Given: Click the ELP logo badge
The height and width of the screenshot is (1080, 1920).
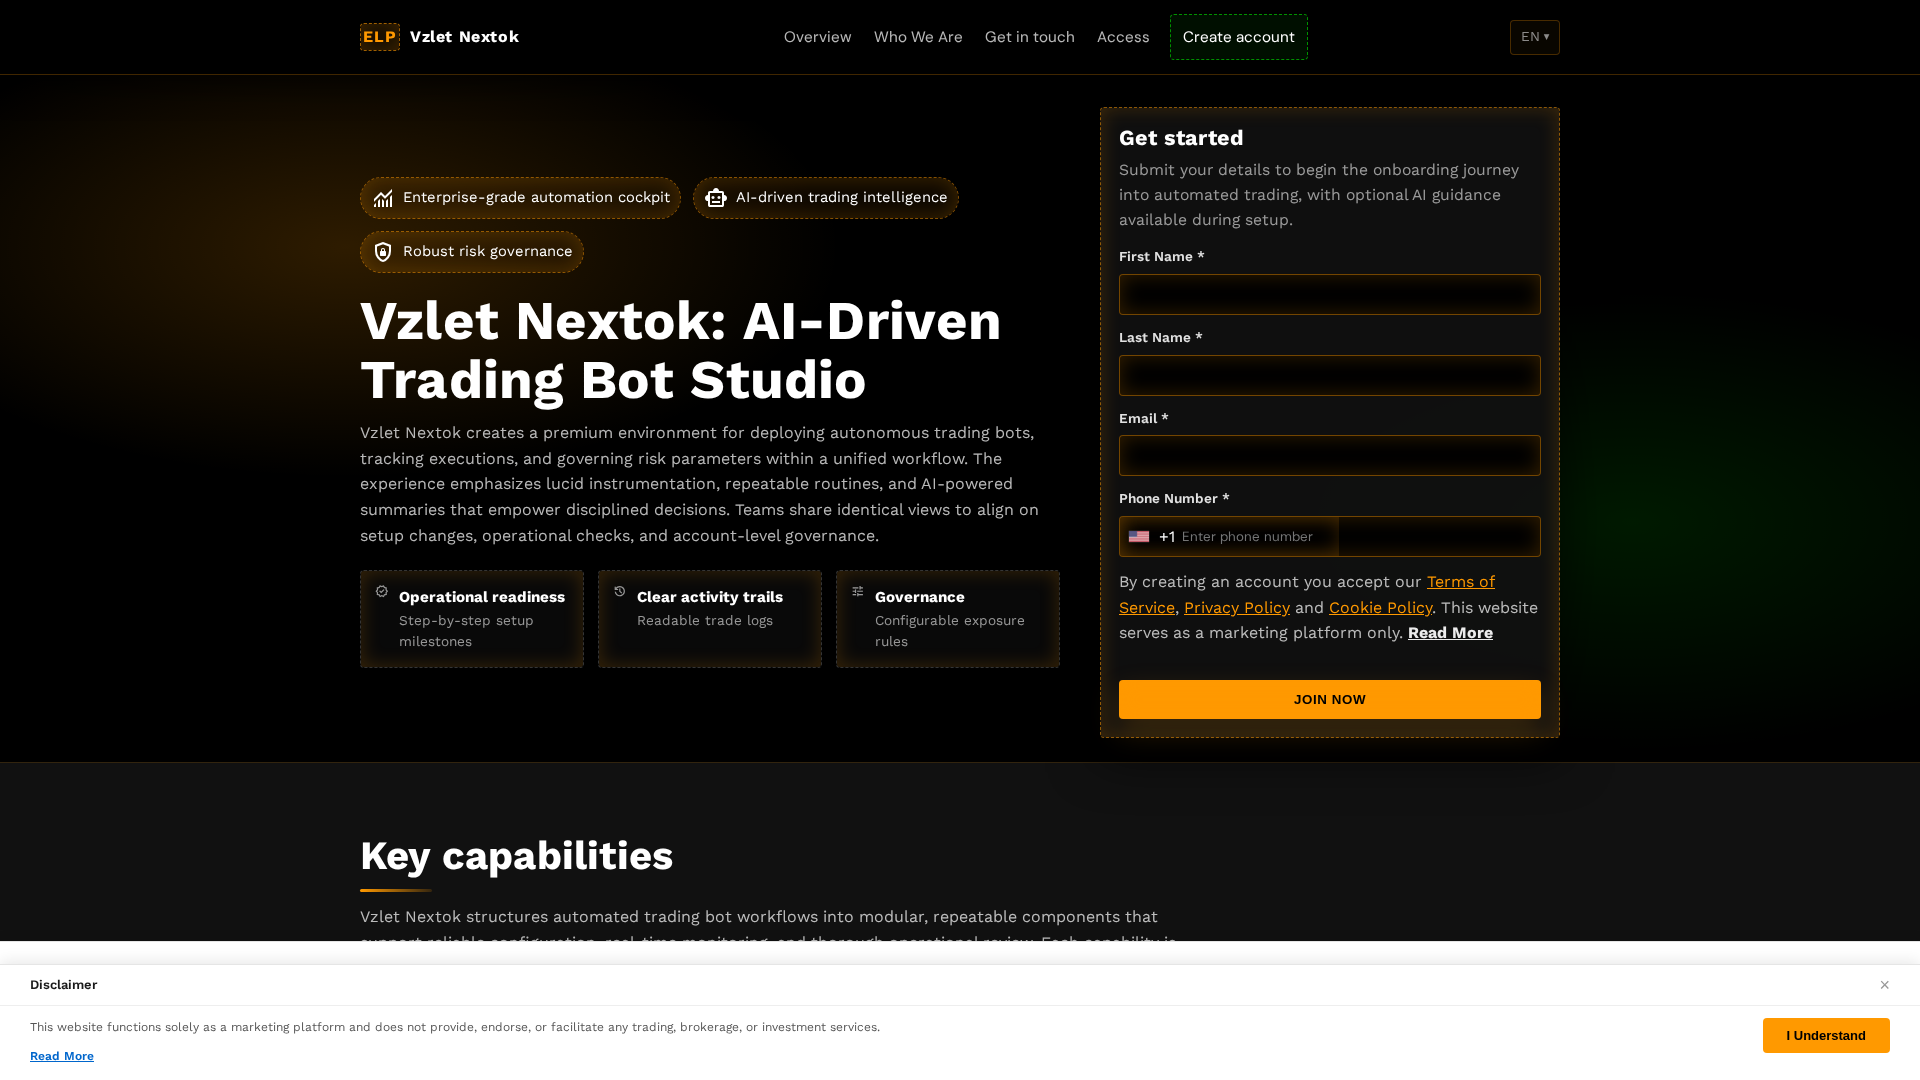Looking at the screenshot, I should [x=379, y=37].
